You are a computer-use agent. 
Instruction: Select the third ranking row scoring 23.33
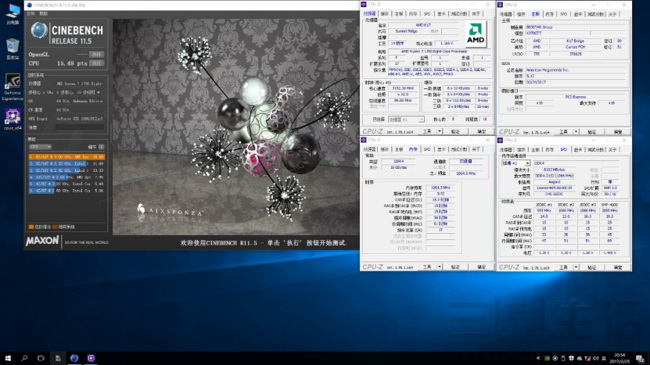click(x=67, y=170)
